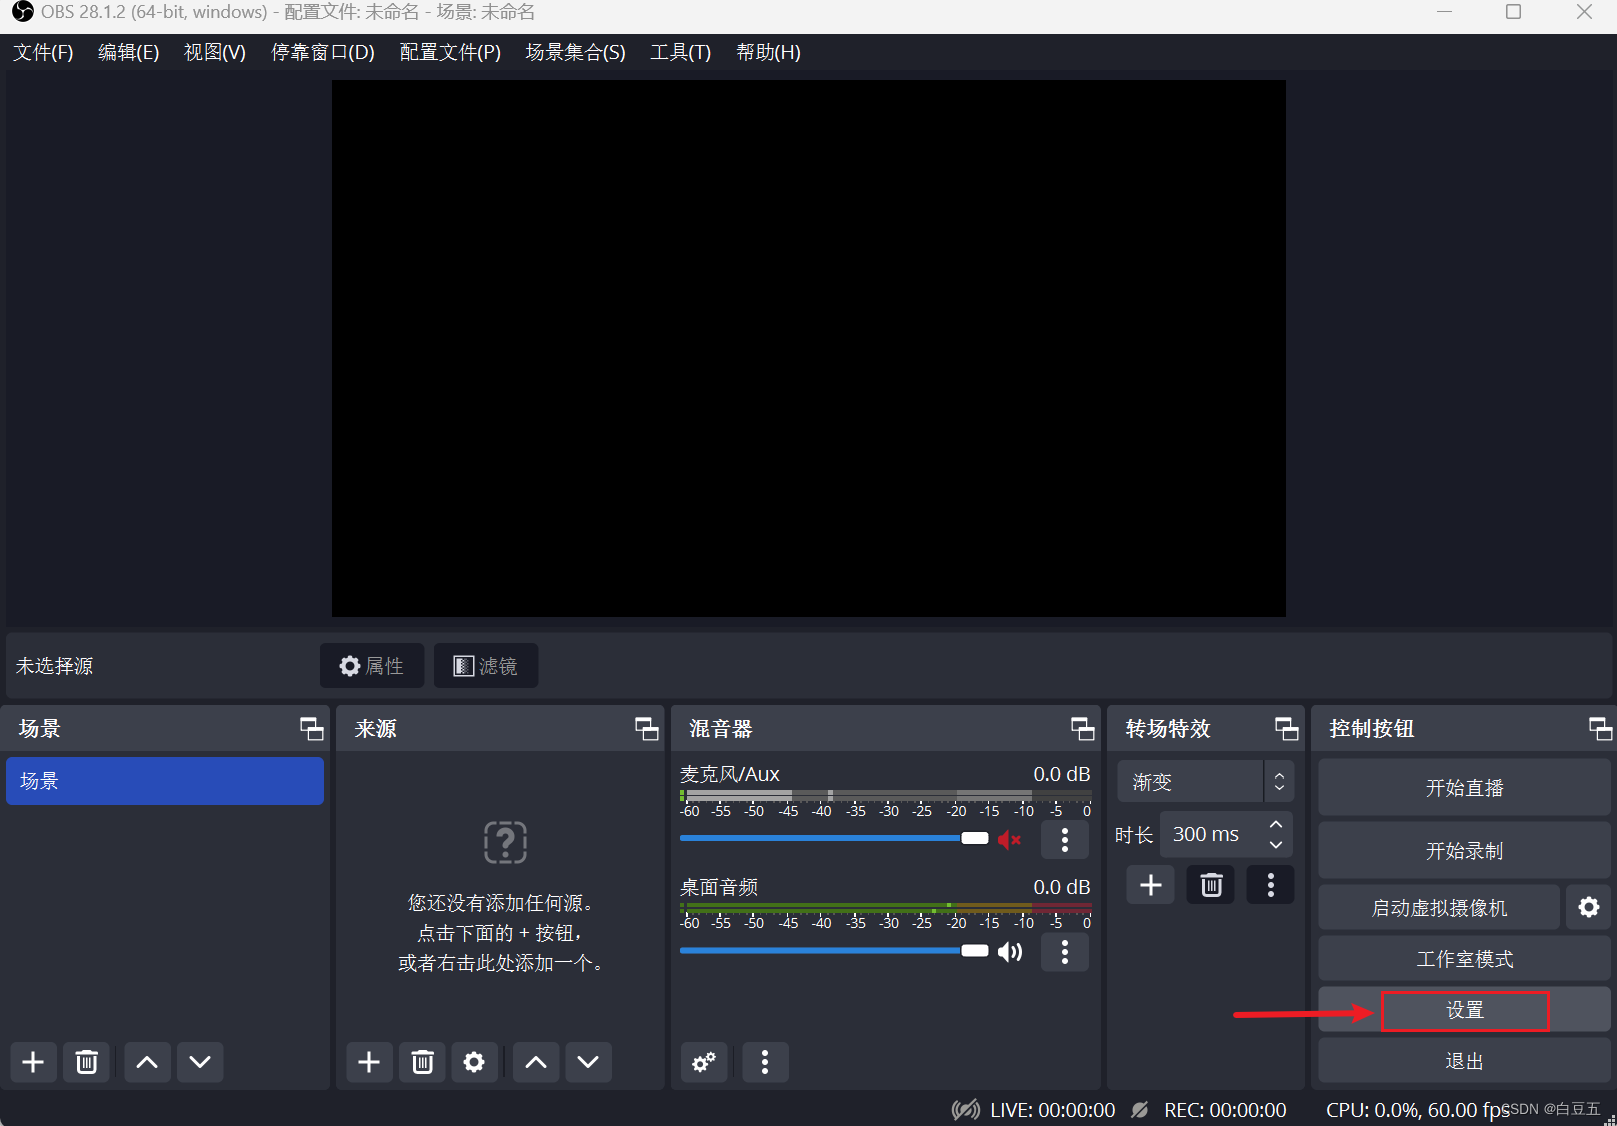Click the REC status icon in status bar

[x=1140, y=1110]
